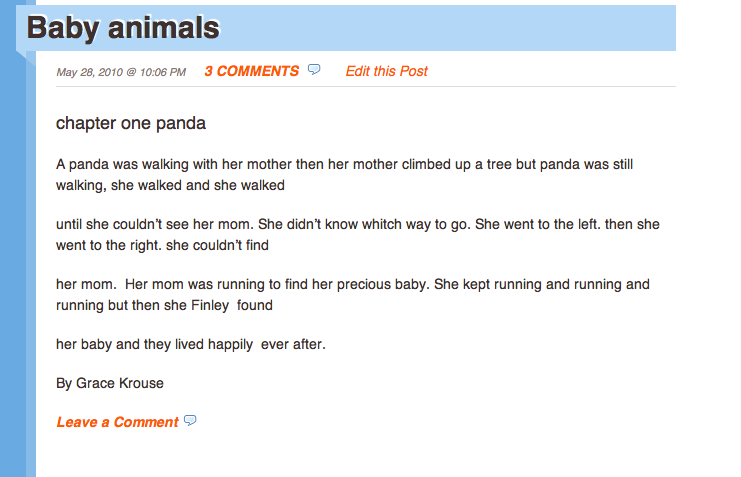This screenshot has width=741, height=477.
Task: Click empty area of the light-blue title banner
Action: tap(448, 28)
